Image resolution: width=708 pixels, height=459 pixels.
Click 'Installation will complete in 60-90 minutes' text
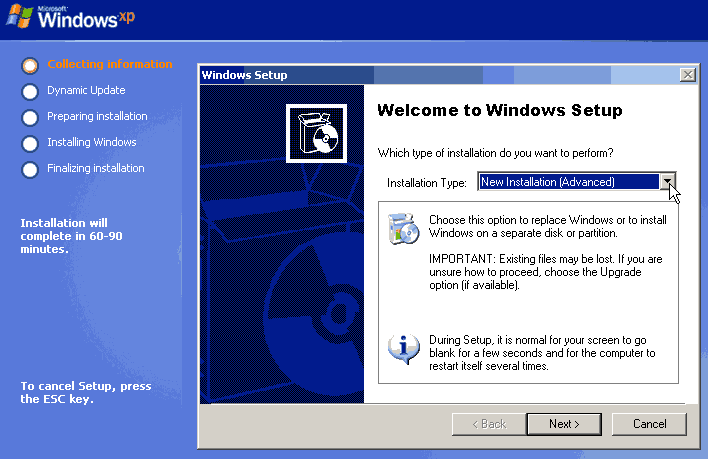[x=71, y=236]
